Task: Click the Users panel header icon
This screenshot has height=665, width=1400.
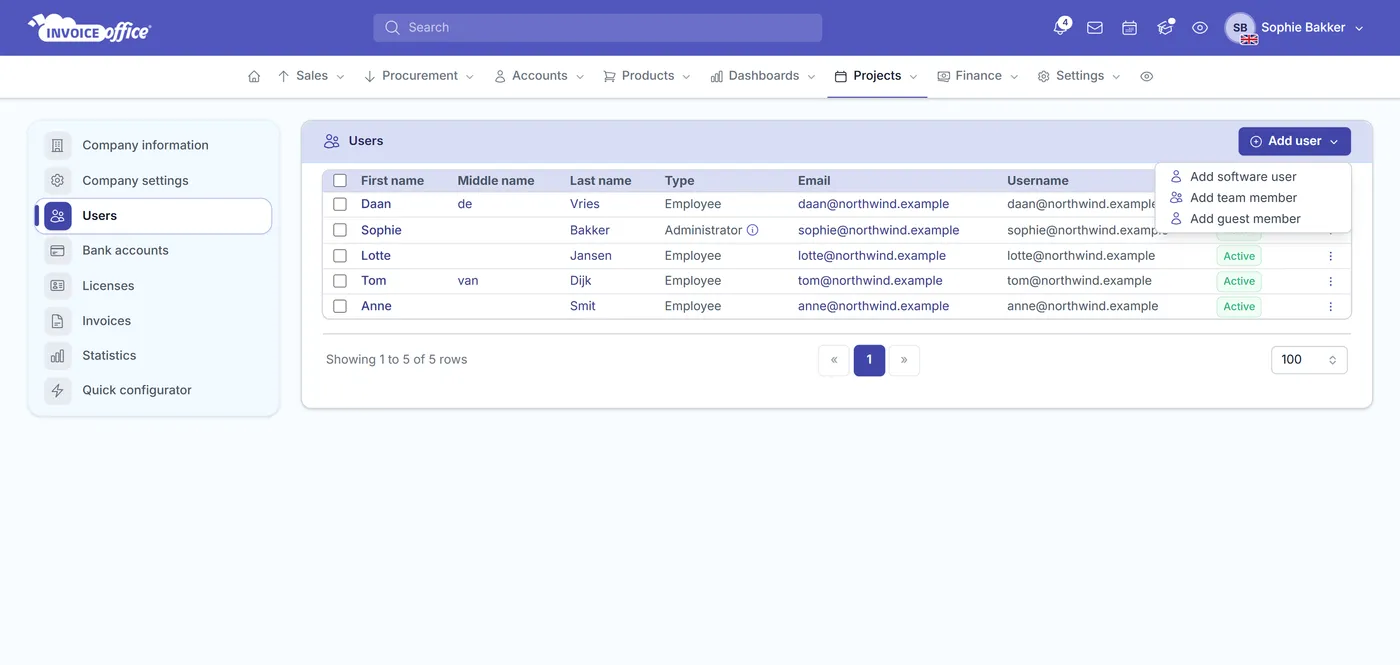Action: (332, 141)
